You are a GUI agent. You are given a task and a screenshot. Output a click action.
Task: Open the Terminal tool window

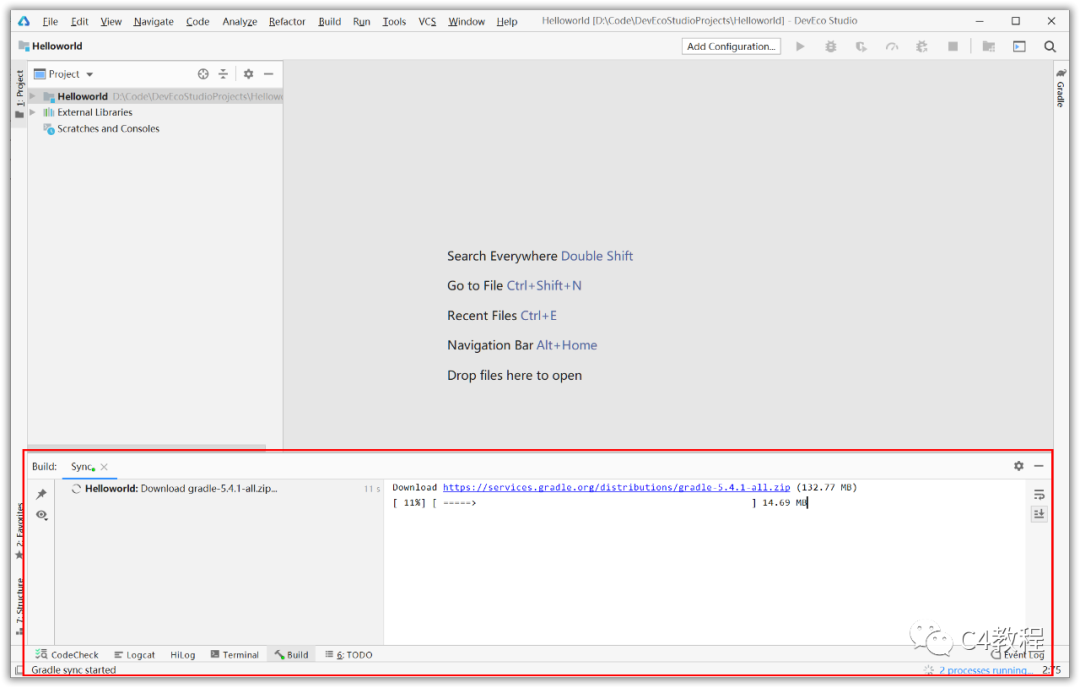click(235, 655)
